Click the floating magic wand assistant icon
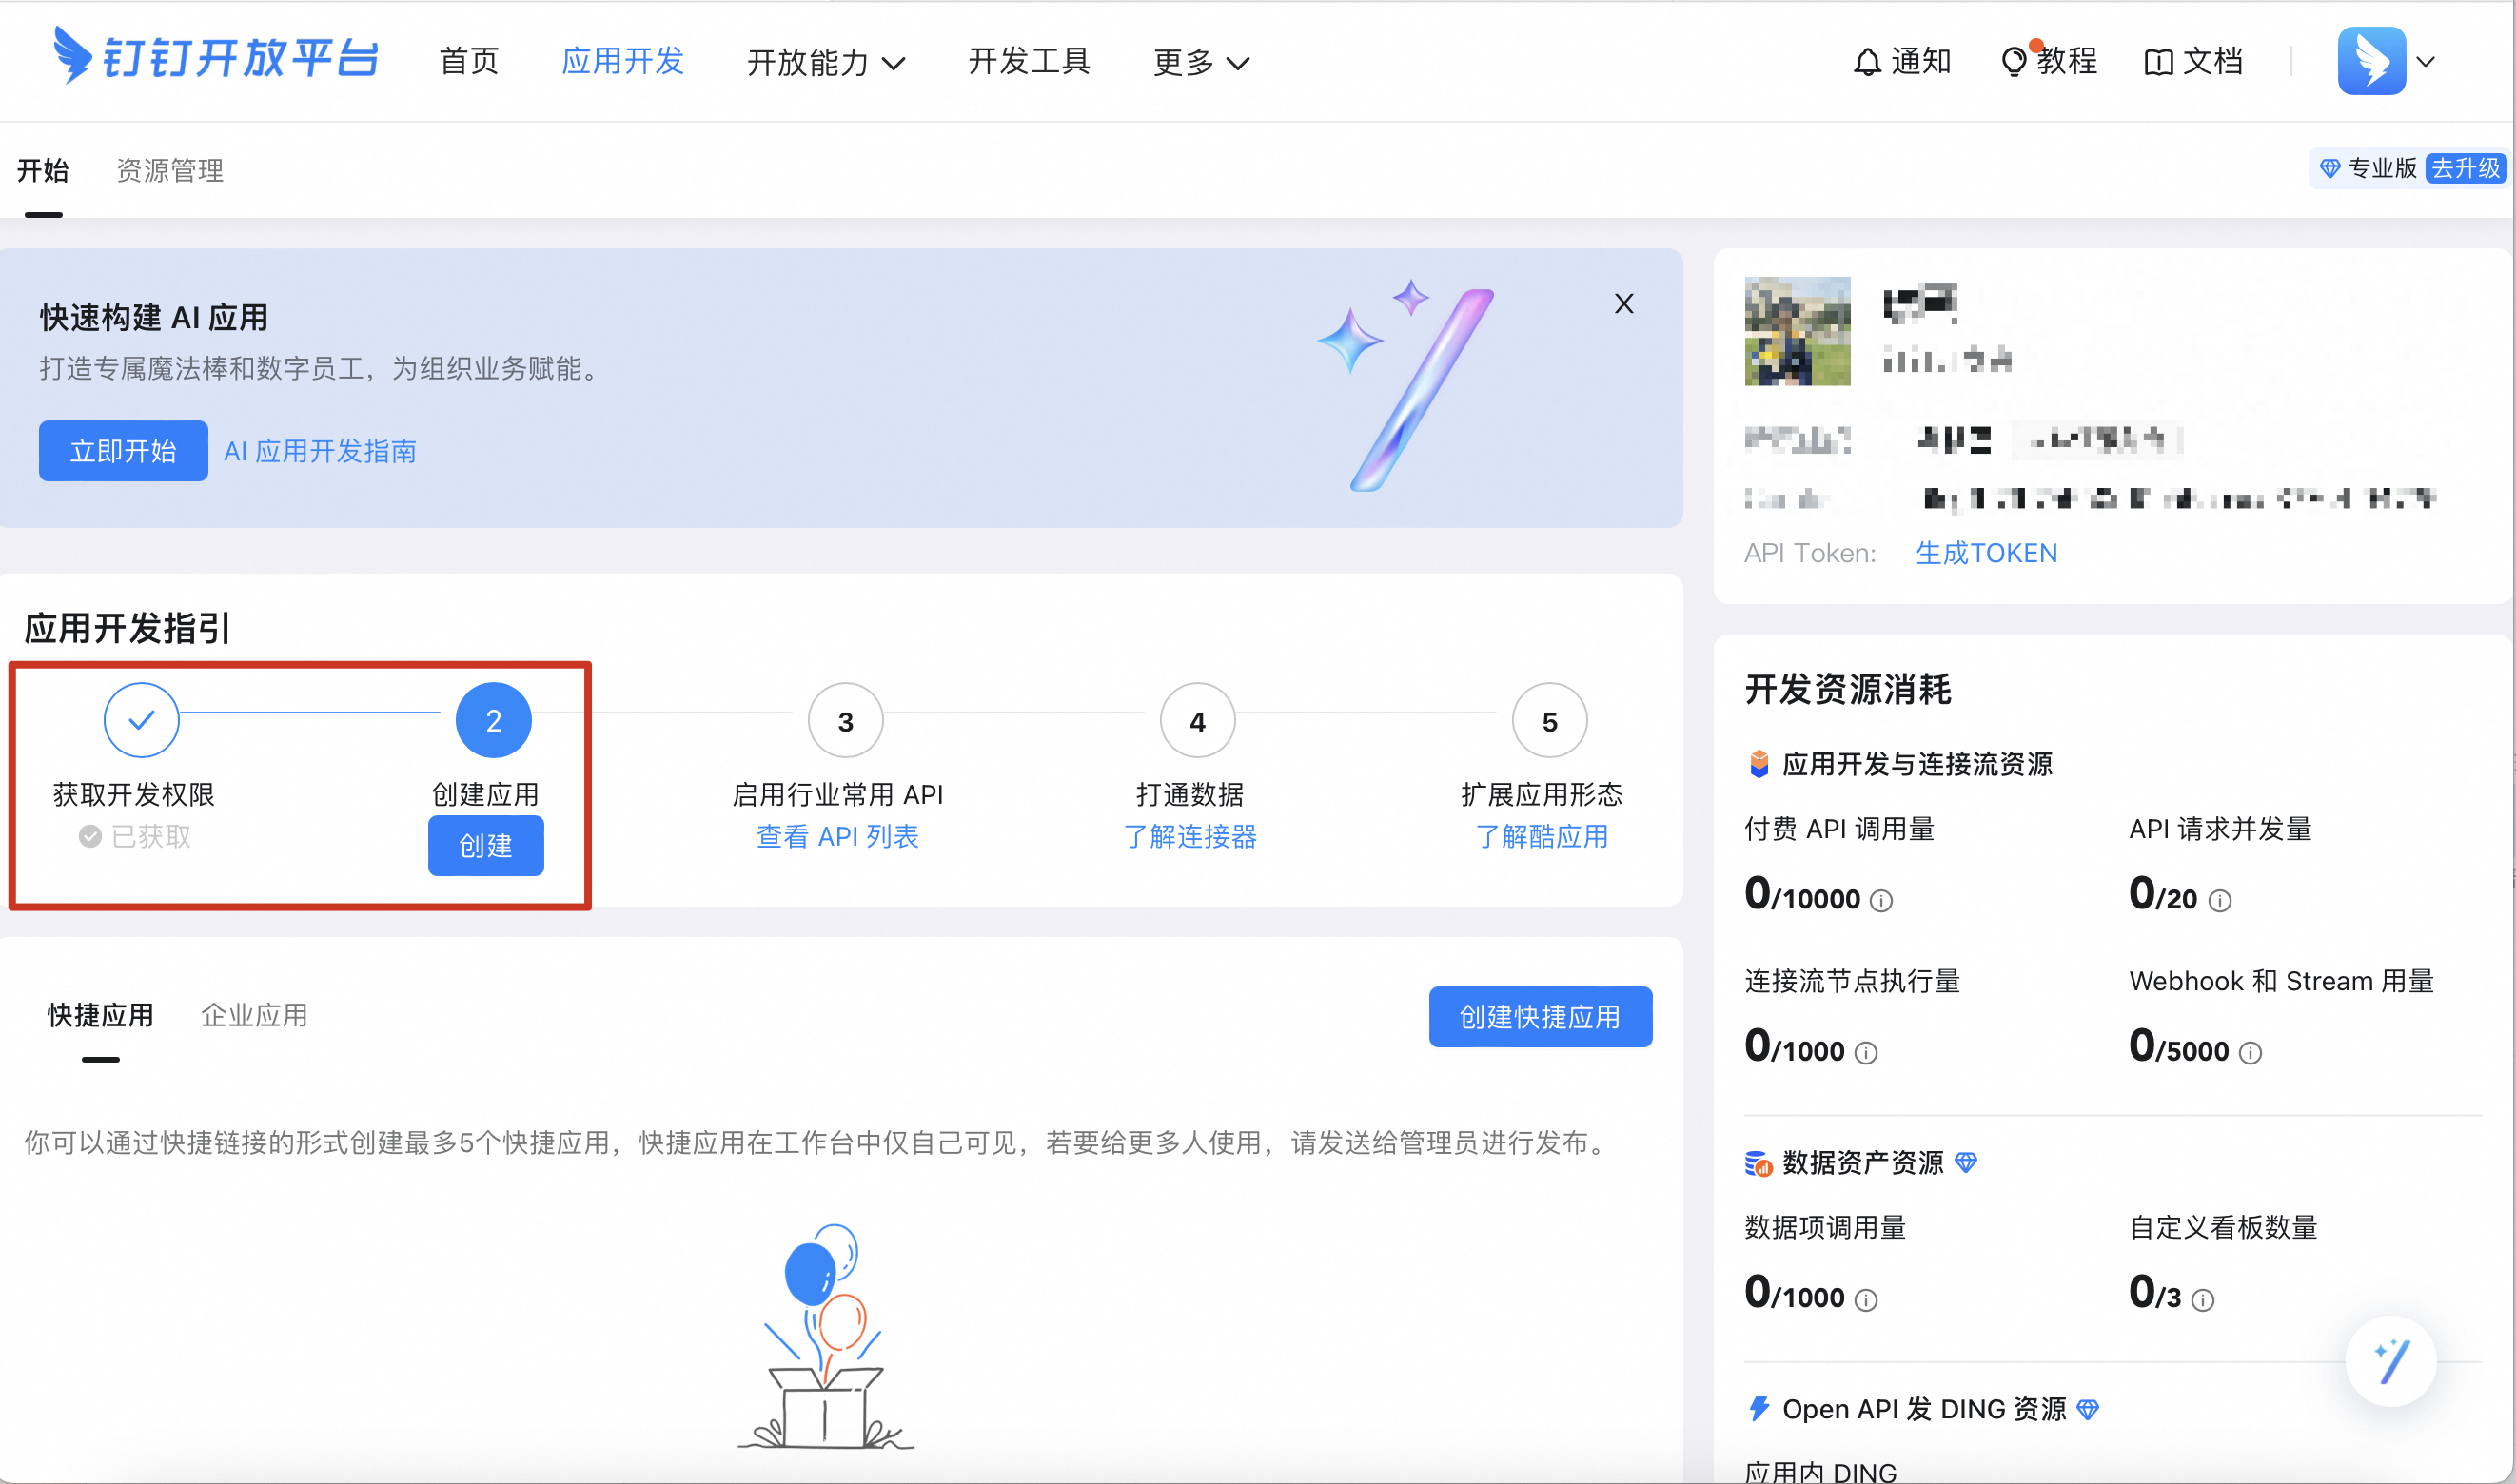The height and width of the screenshot is (1484, 2516). (x=2390, y=1361)
